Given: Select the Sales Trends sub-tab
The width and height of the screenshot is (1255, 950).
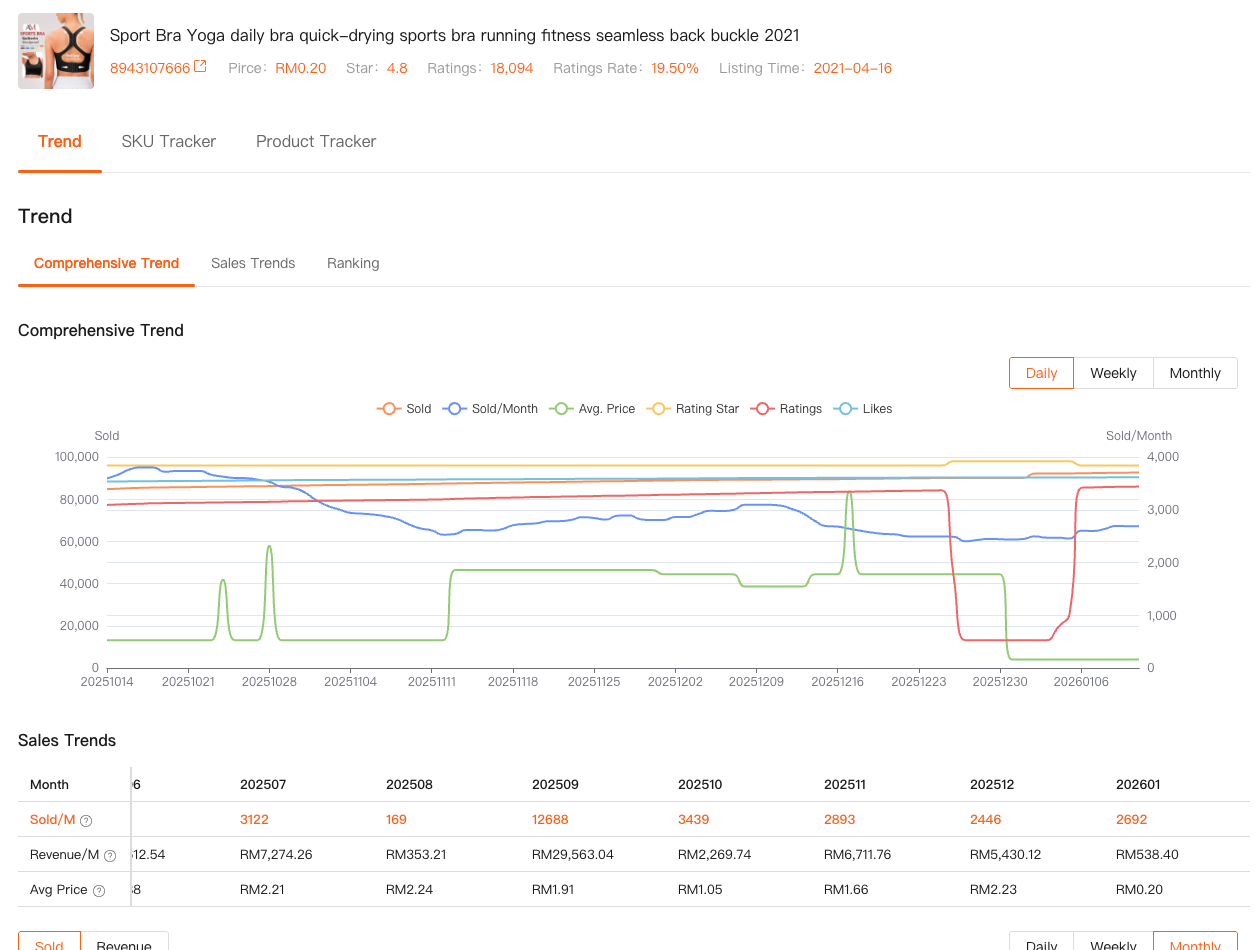Looking at the screenshot, I should [x=253, y=264].
